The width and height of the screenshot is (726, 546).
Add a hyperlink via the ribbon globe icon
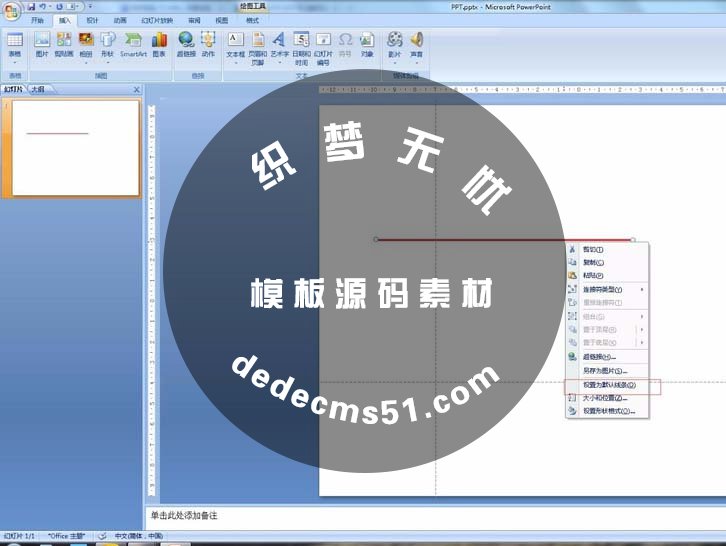click(x=186, y=45)
